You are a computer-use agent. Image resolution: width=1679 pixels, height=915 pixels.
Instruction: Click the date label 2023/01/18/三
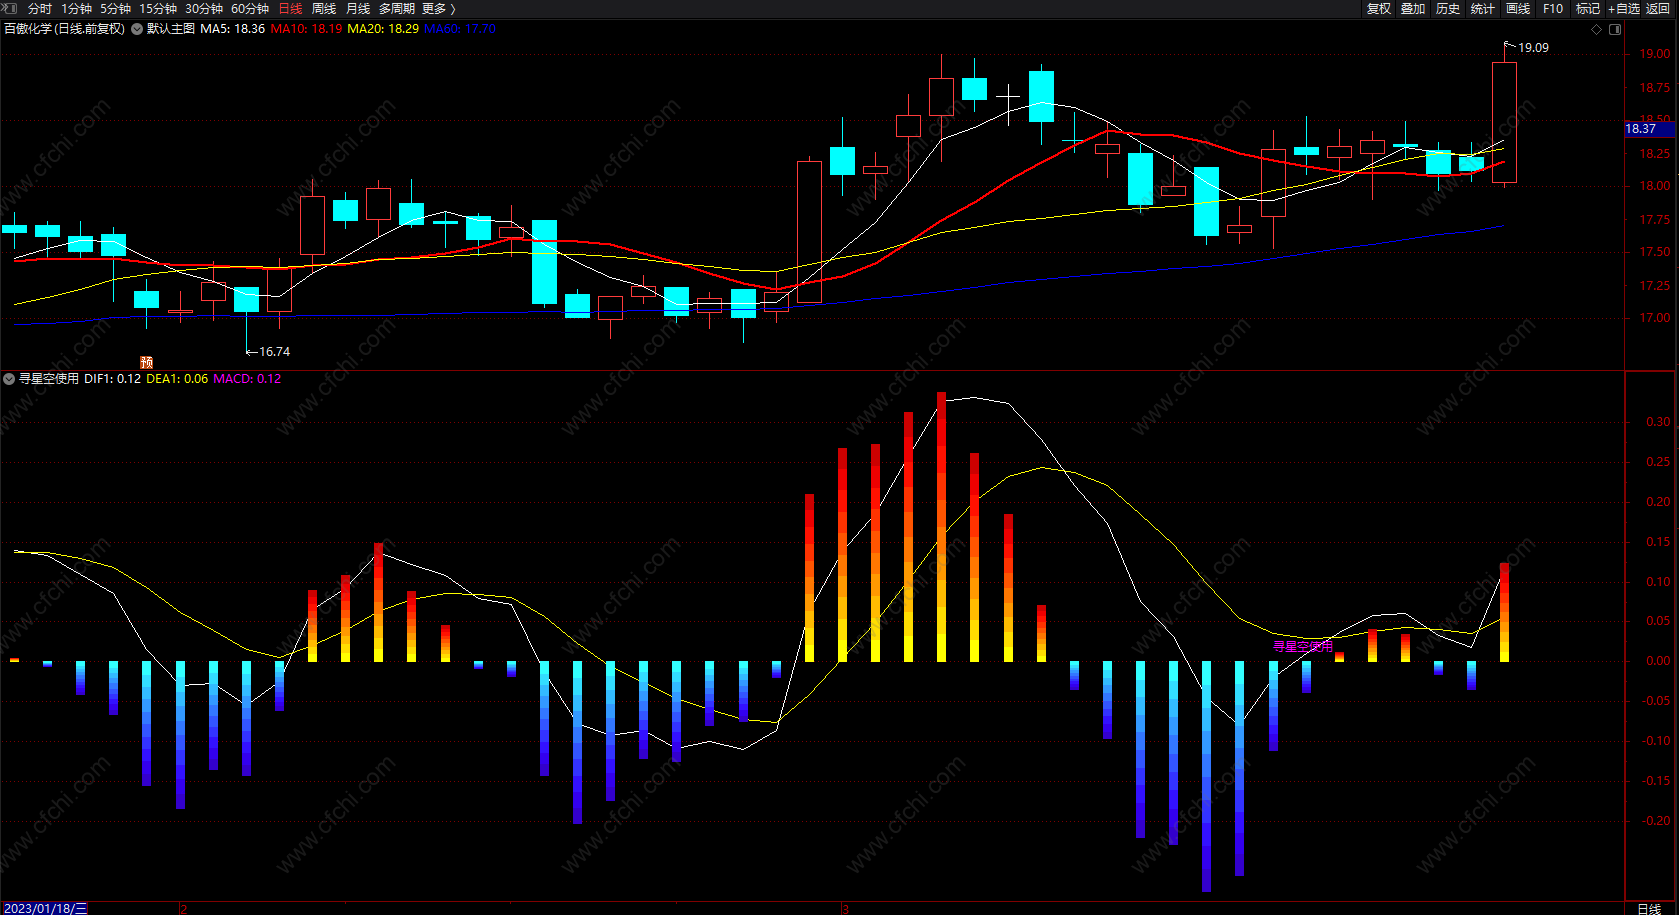coord(46,908)
